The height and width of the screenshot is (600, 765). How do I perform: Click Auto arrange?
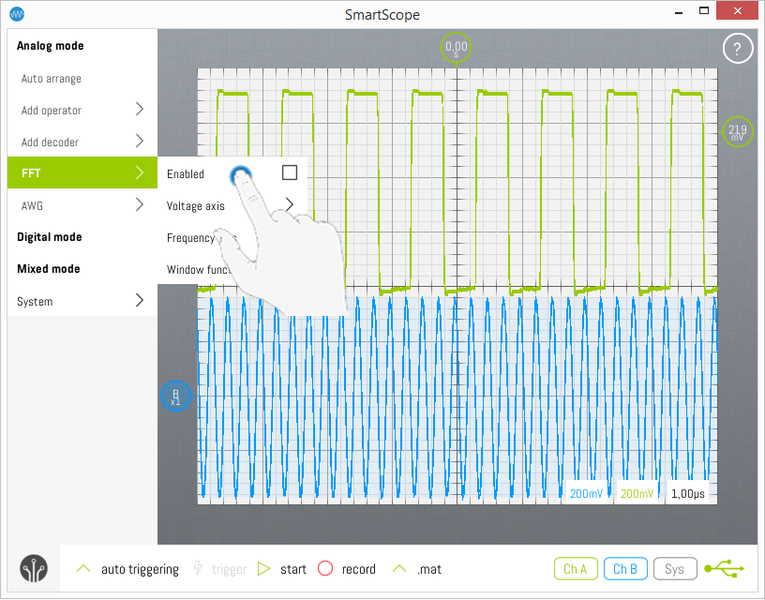coord(52,78)
